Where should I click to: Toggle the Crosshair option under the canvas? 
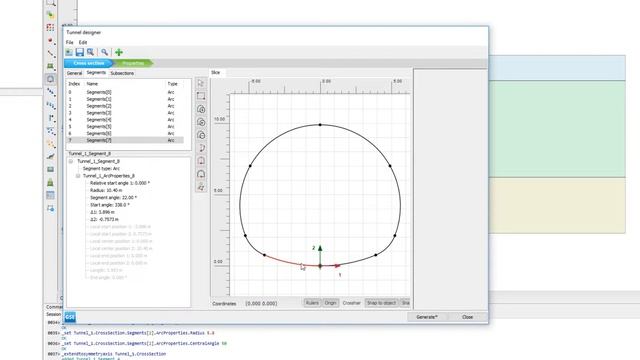(351, 303)
